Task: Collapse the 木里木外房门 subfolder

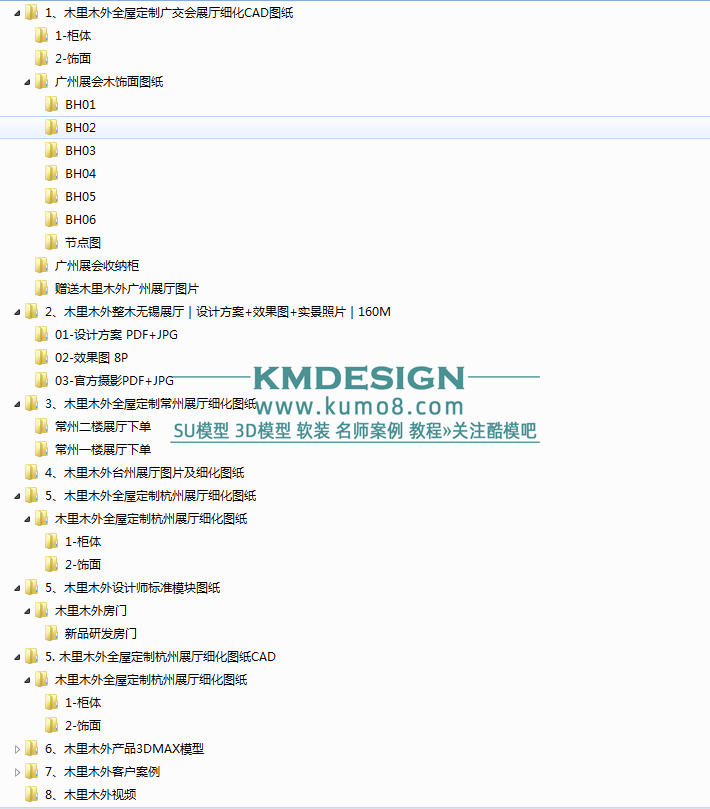Action: 27,610
